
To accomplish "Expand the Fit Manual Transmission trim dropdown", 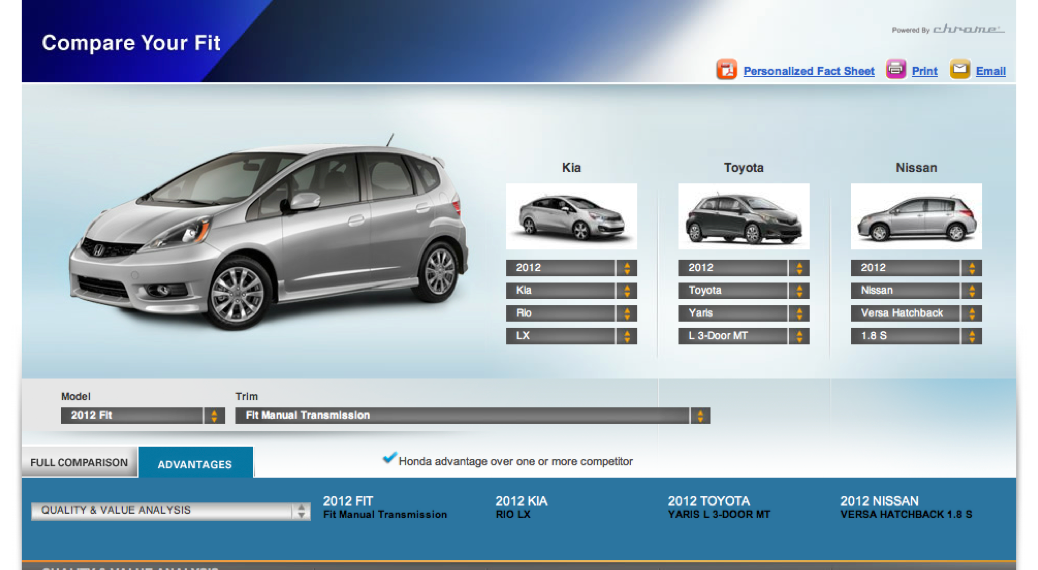I will 472,416.
